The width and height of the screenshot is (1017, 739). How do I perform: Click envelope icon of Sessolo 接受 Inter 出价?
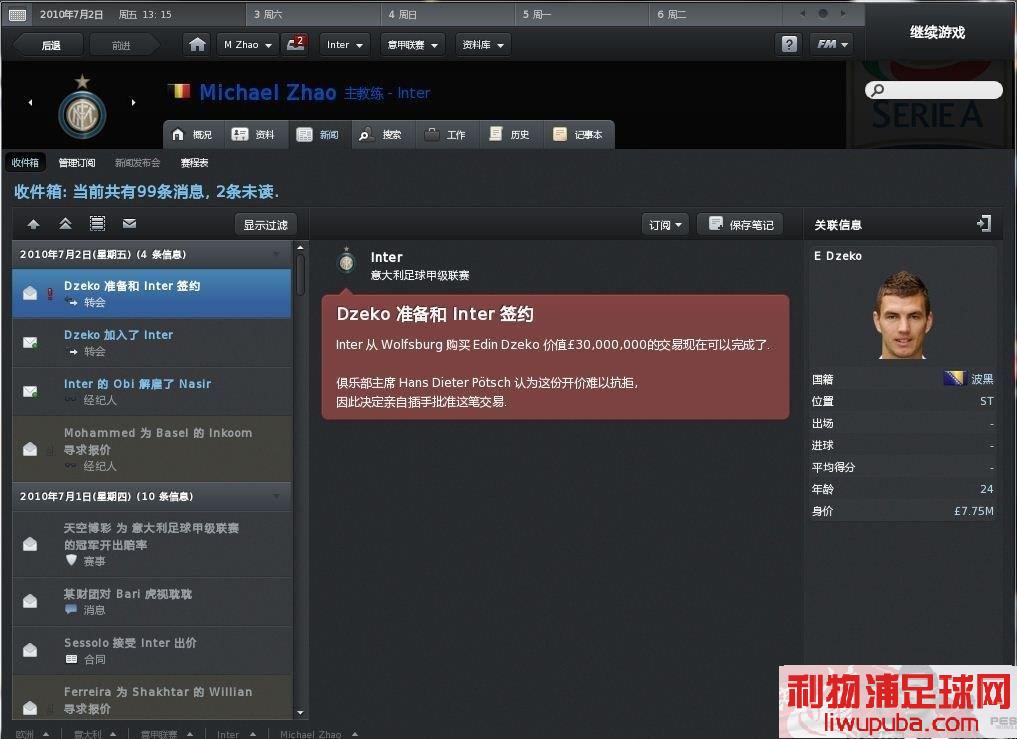(30, 650)
